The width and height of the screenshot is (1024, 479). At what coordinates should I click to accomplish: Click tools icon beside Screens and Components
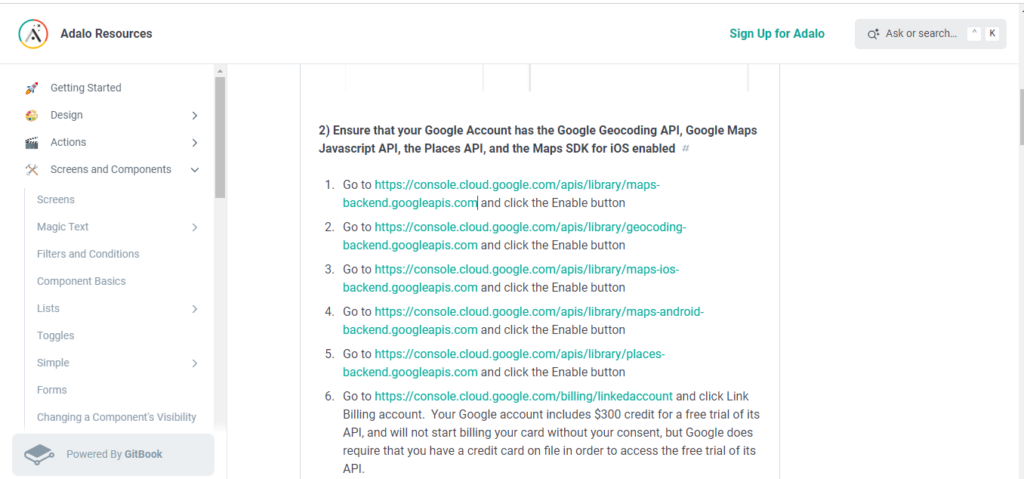[x=31, y=170]
